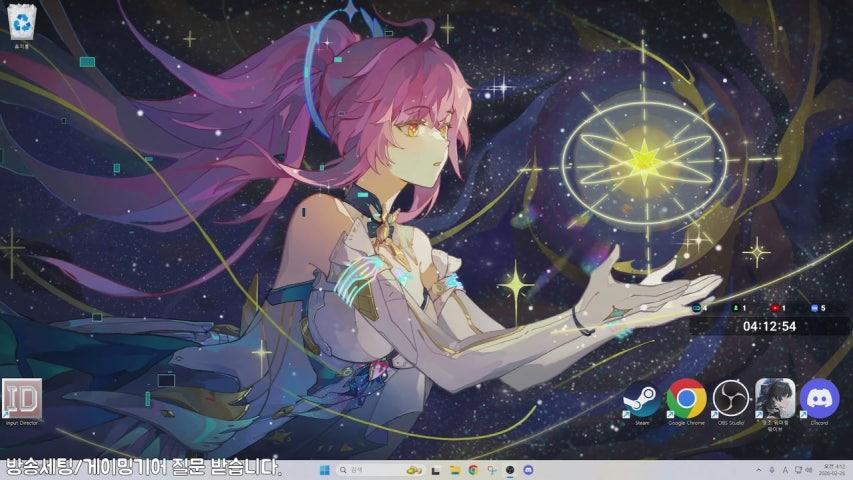
Task: Click the viewer counter showing 4
Action: point(700,308)
